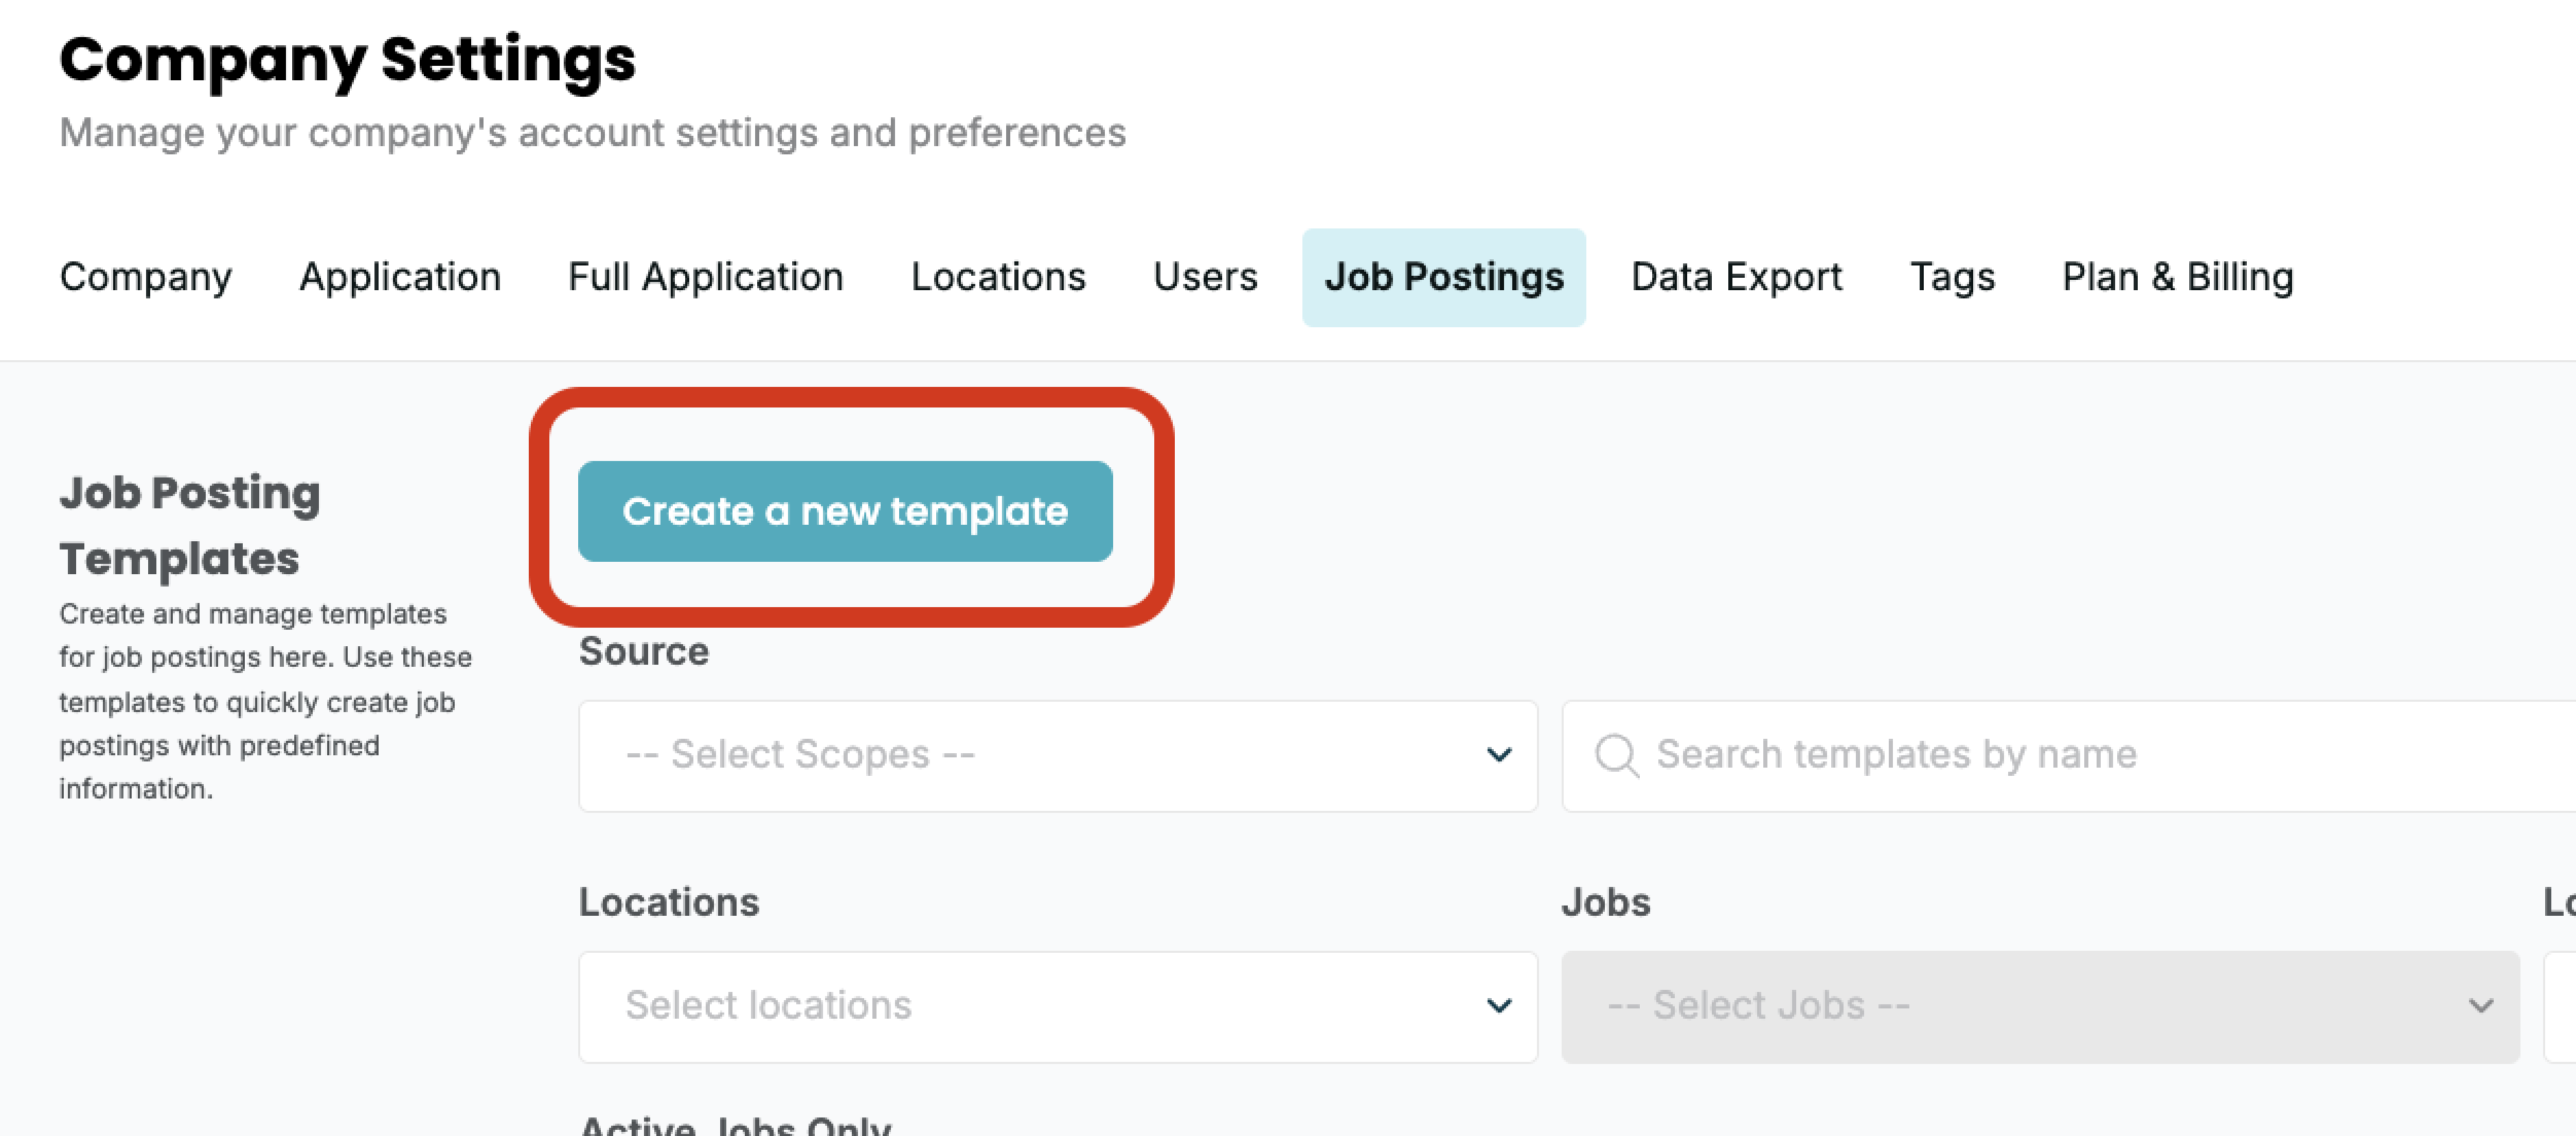Go to the Plan & Billing tab
The image size is (2576, 1136).
[x=2178, y=277]
